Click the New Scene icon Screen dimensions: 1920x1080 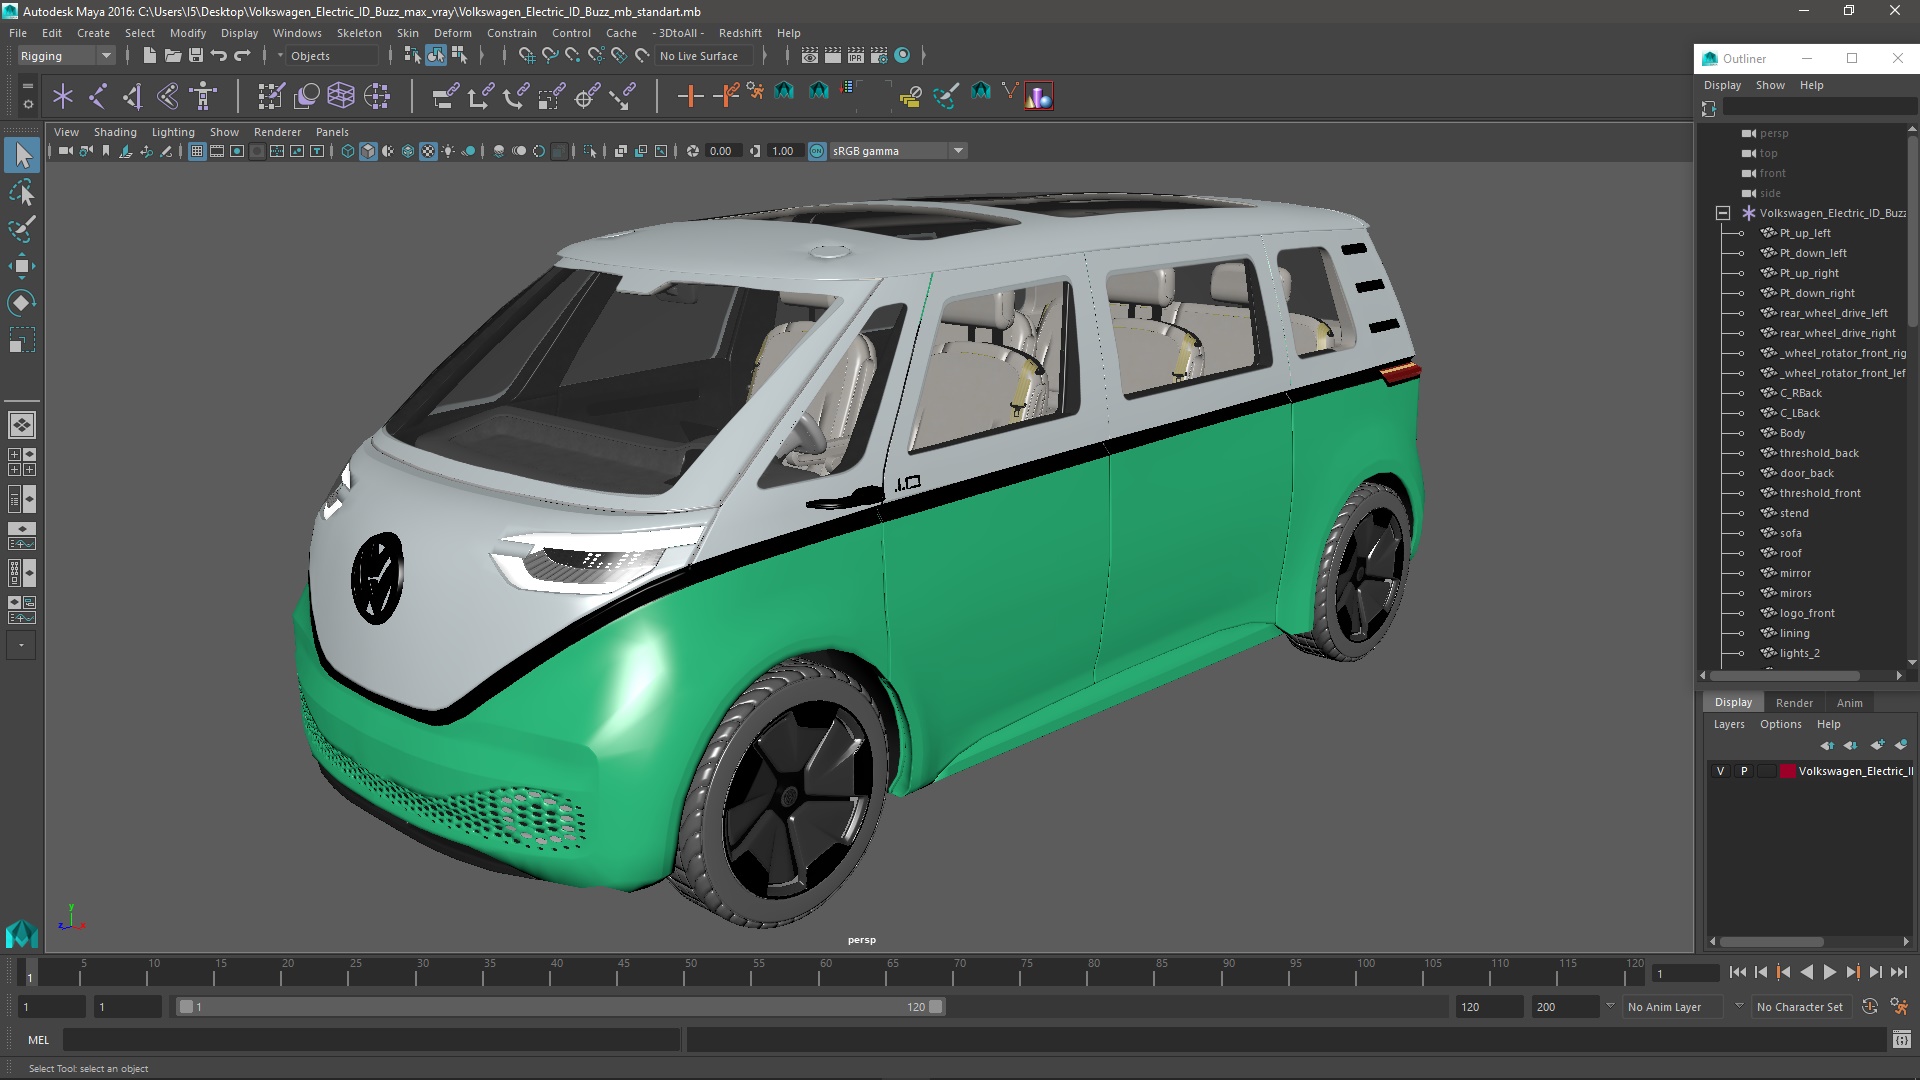pyautogui.click(x=149, y=56)
